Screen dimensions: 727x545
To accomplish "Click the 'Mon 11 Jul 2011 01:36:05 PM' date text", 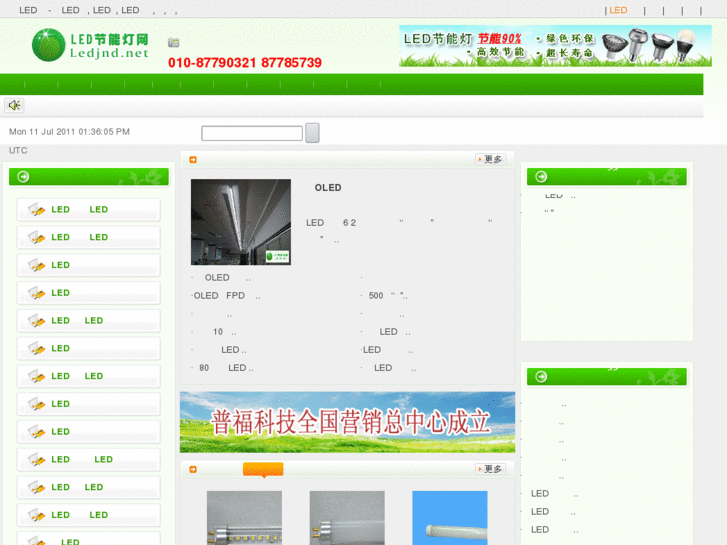I will click(69, 132).
